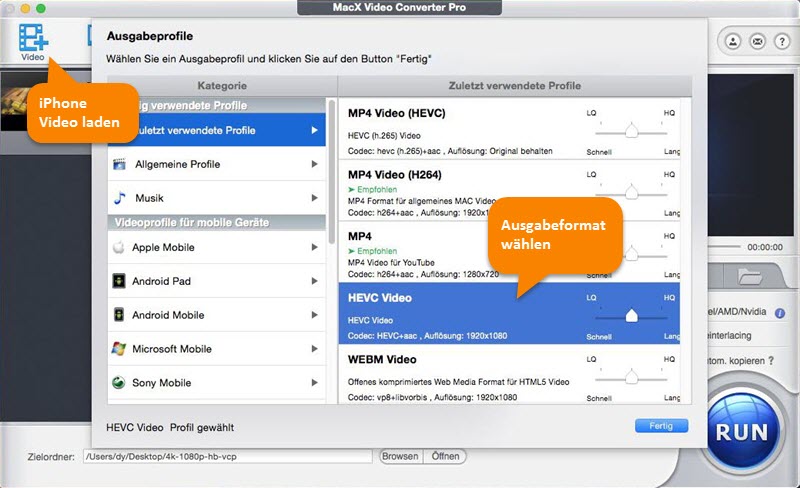This screenshot has height=488, width=800.
Task: Adjust quality slider for MP4 Video (HEVC)
Action: pyautogui.click(x=632, y=131)
